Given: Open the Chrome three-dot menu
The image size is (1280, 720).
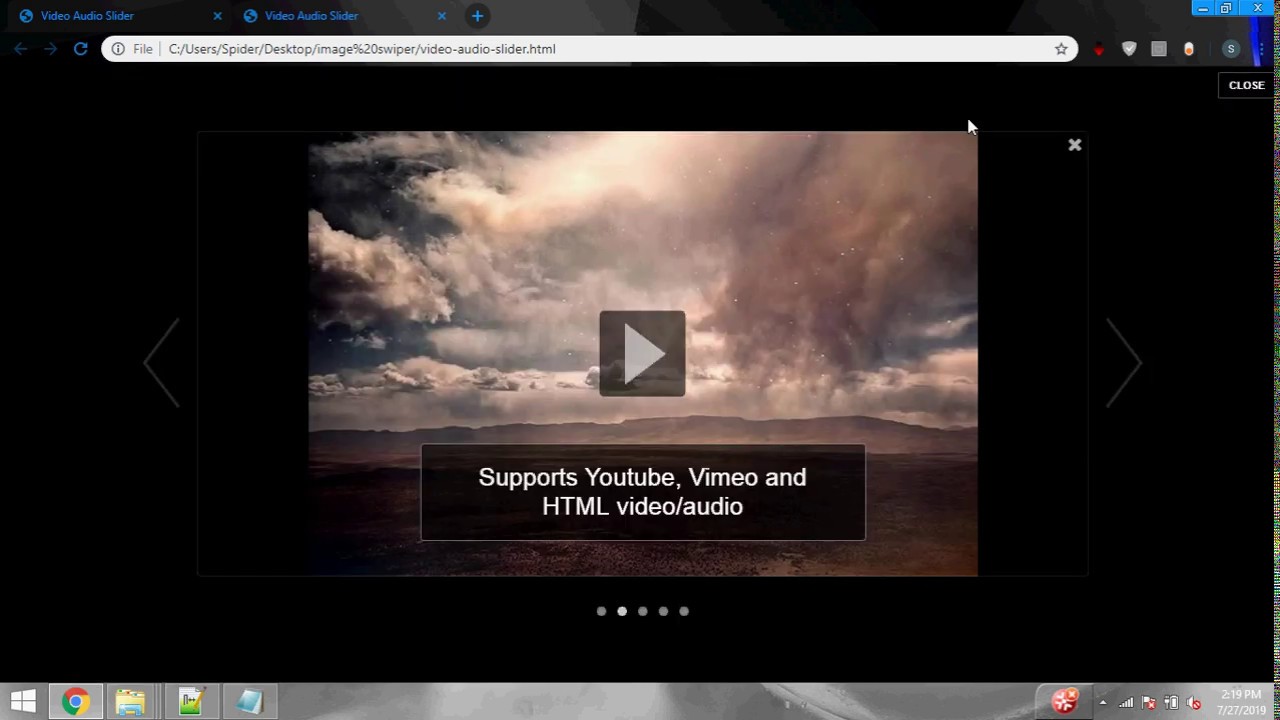Looking at the screenshot, I should point(1262,49).
